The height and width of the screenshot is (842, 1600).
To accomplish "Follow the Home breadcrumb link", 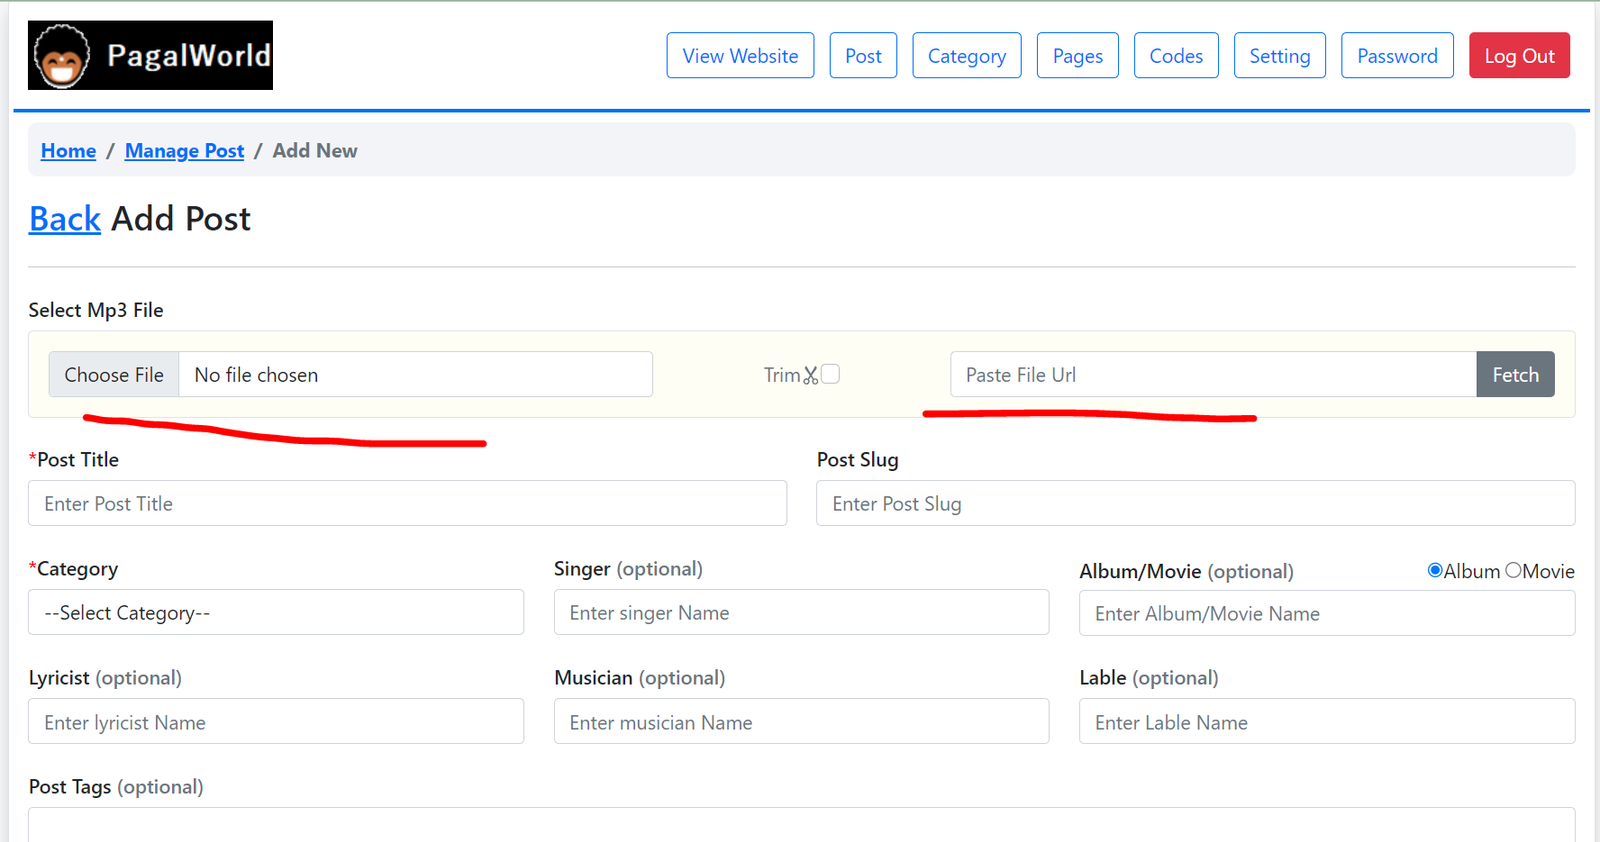I will (68, 151).
